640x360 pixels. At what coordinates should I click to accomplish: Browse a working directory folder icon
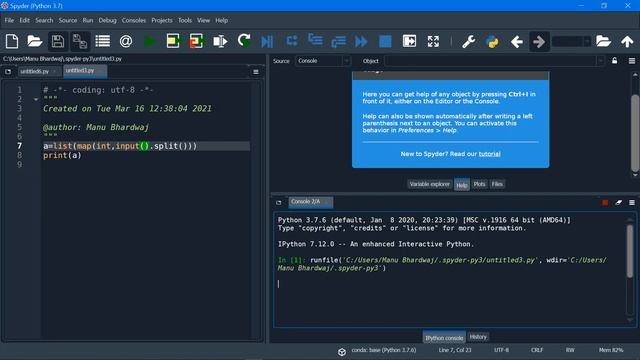pos(603,41)
